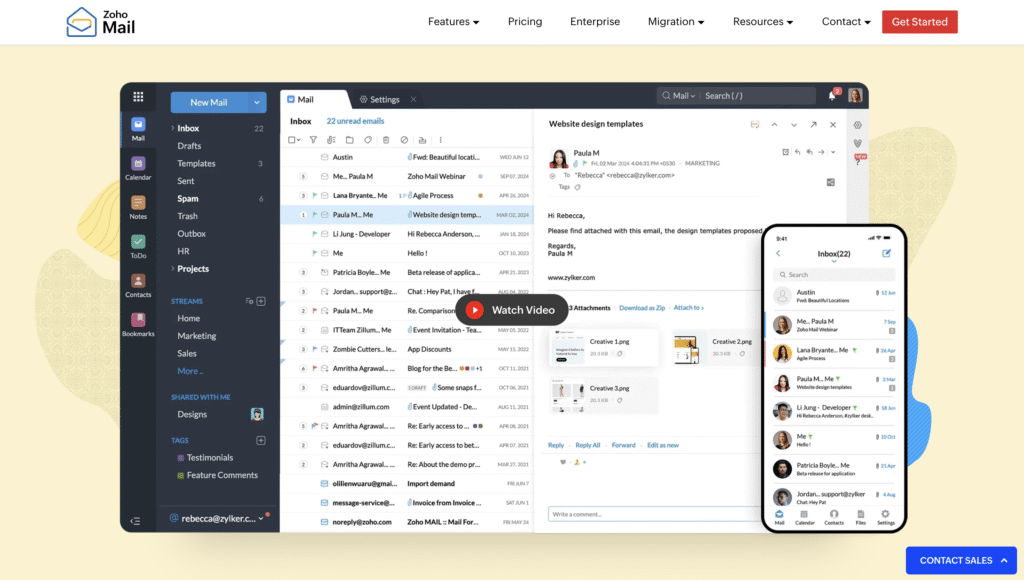Open the Spam folder

187,199
